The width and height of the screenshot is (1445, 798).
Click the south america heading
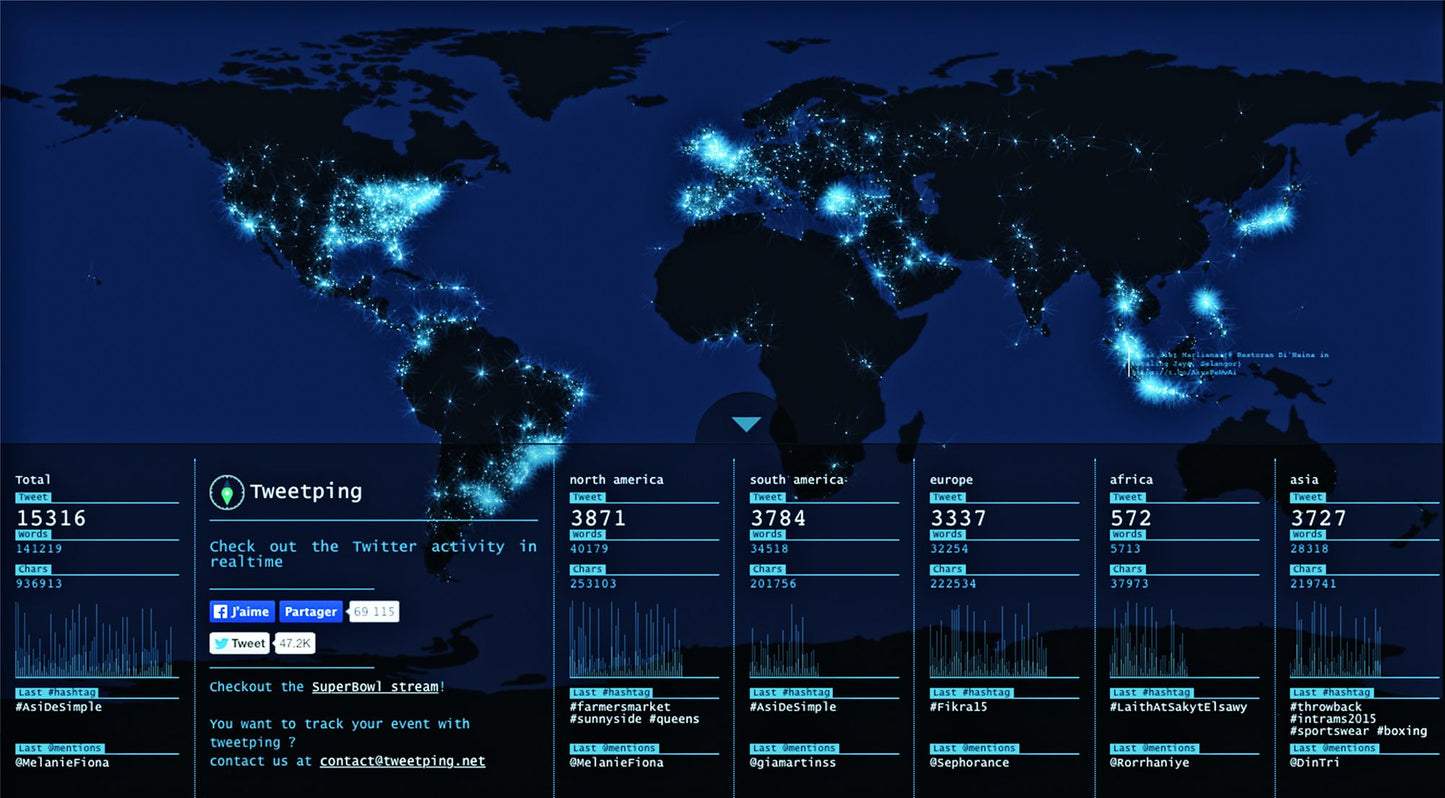coord(797,480)
